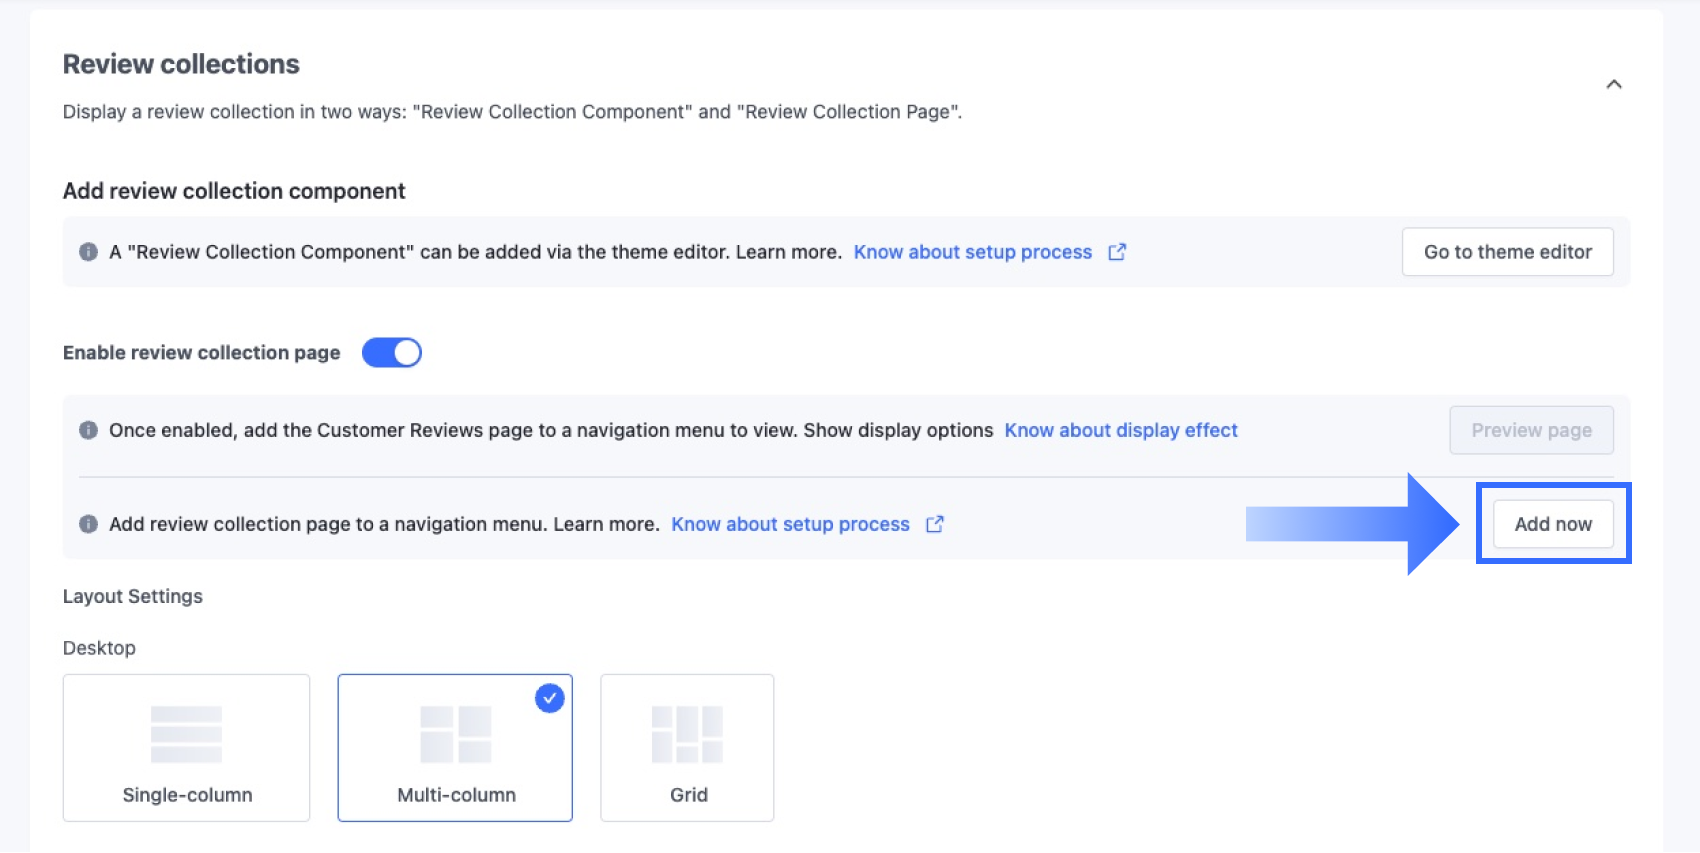Click info icon beside Review Collection Component message
This screenshot has height=853, width=1700.
88,252
